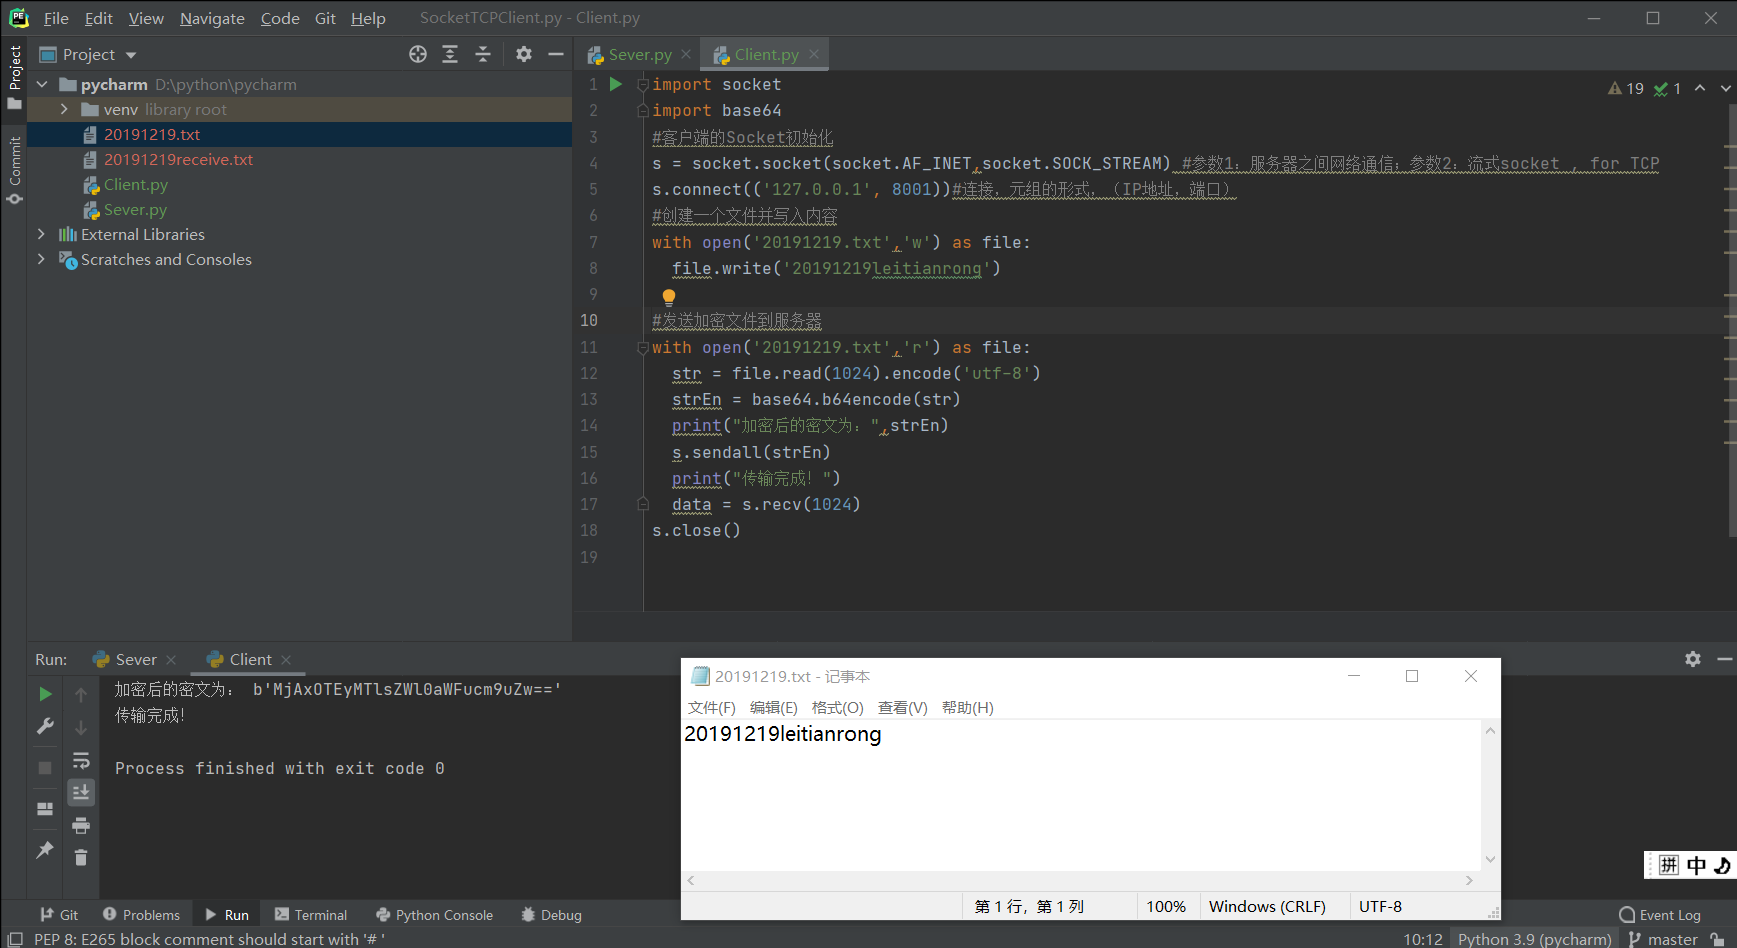Click the tool window quick access icon

click(16, 939)
